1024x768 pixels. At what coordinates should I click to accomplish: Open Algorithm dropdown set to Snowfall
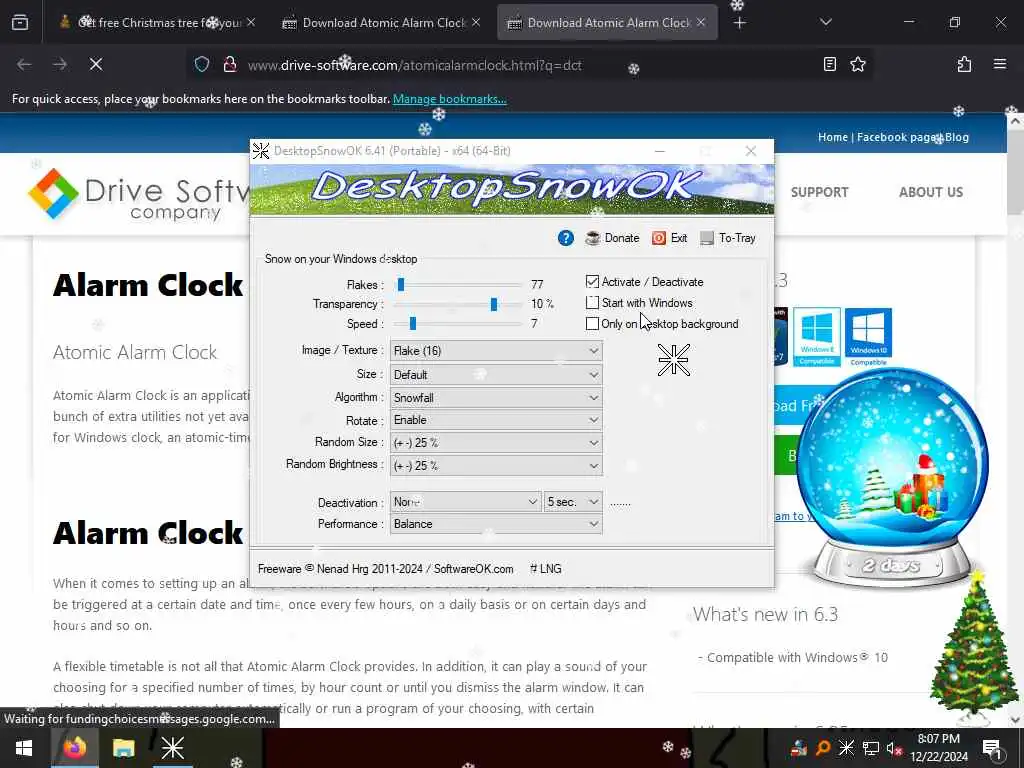pyautogui.click(x=496, y=398)
